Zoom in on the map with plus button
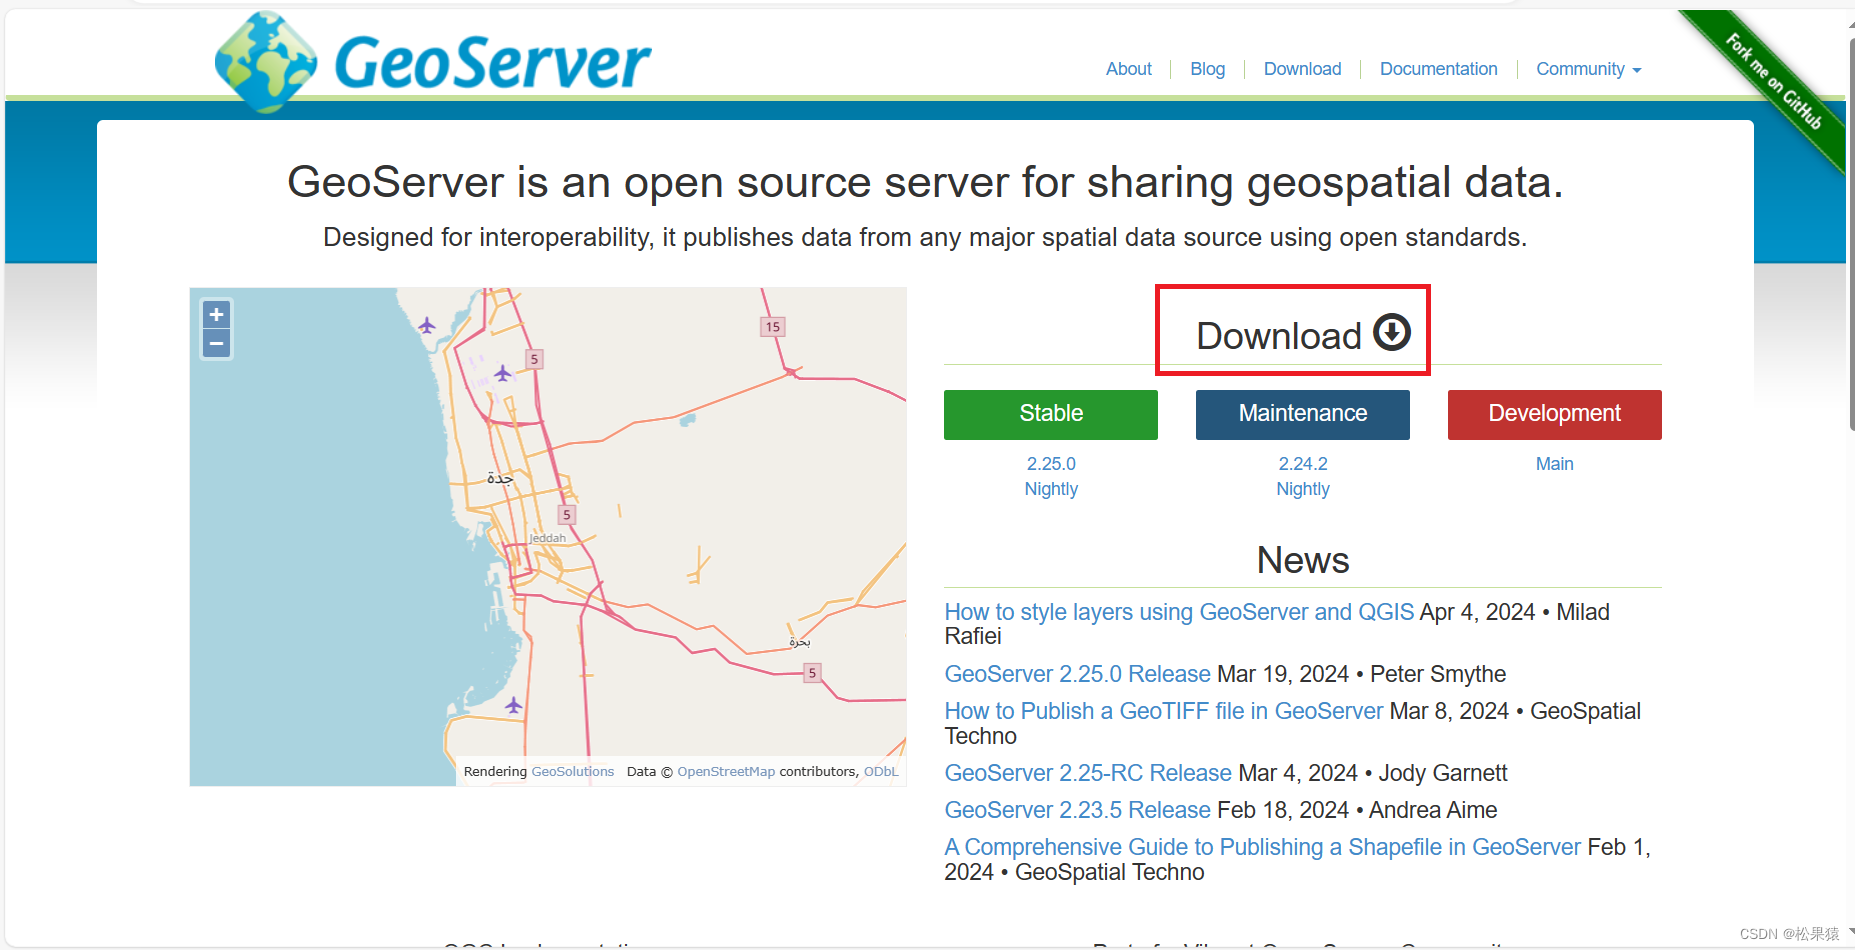 tap(216, 314)
